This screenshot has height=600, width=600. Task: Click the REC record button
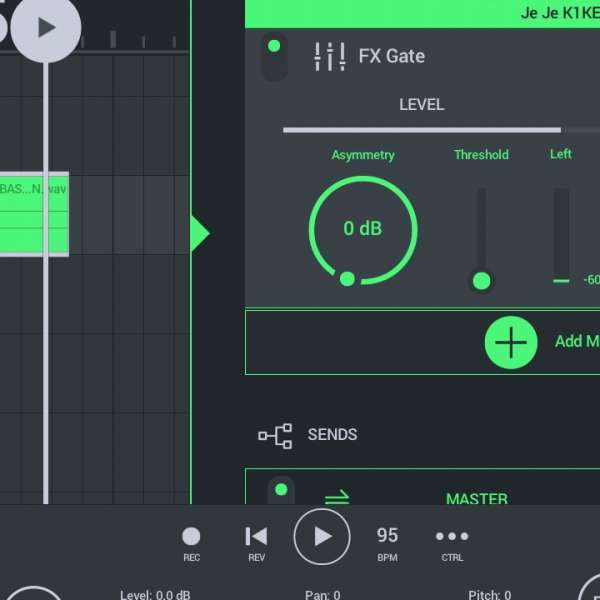coord(191,537)
